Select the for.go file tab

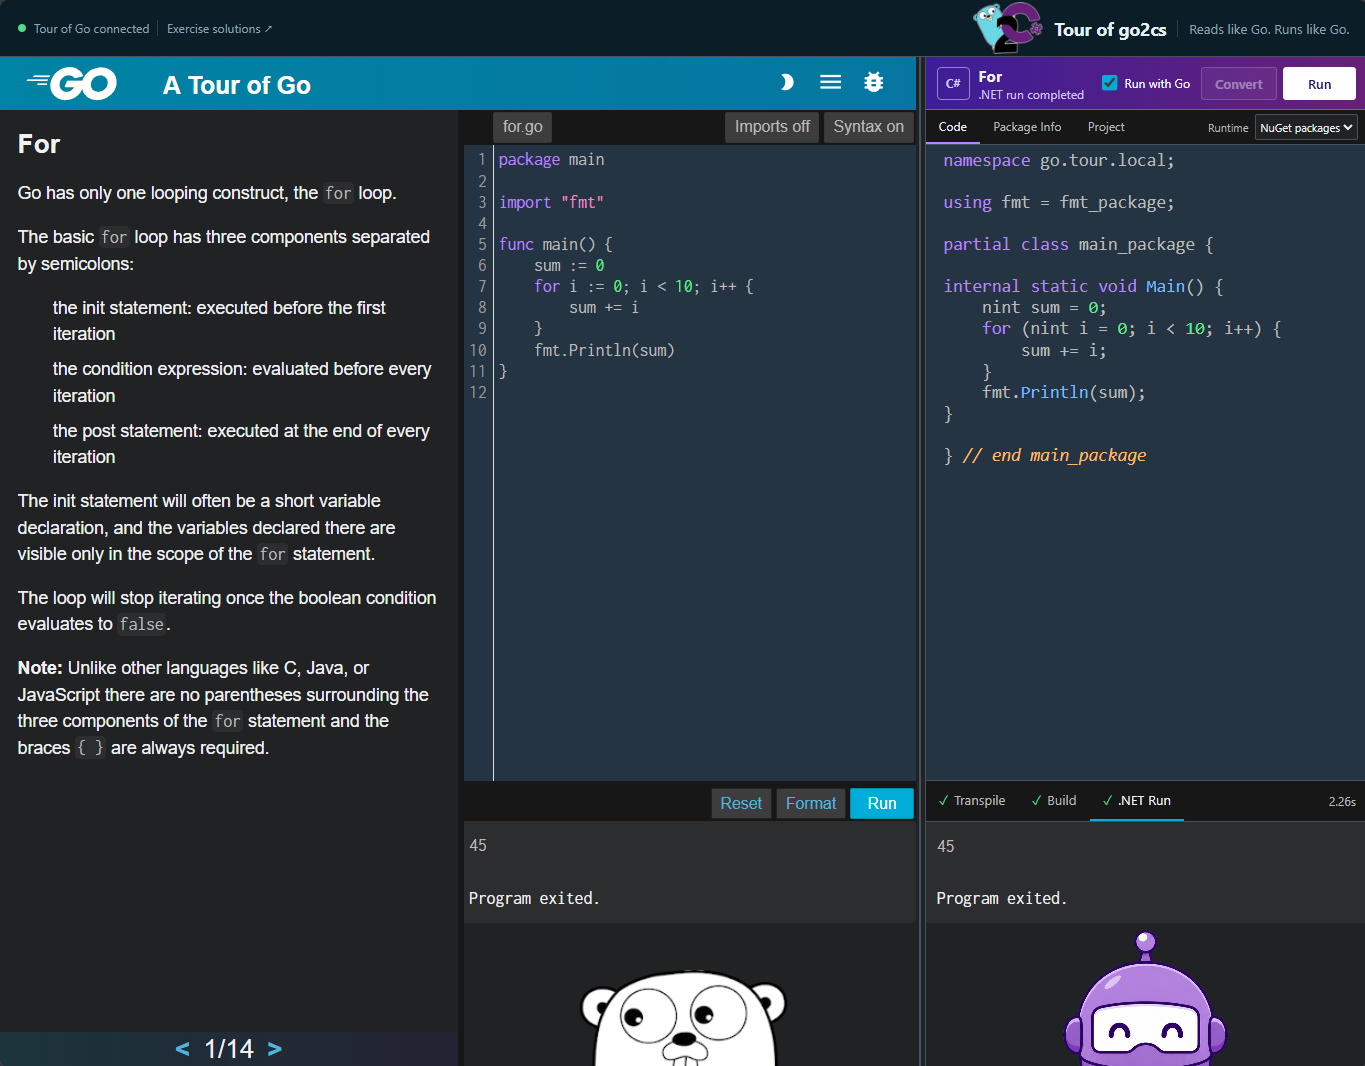pyautogui.click(x=523, y=127)
